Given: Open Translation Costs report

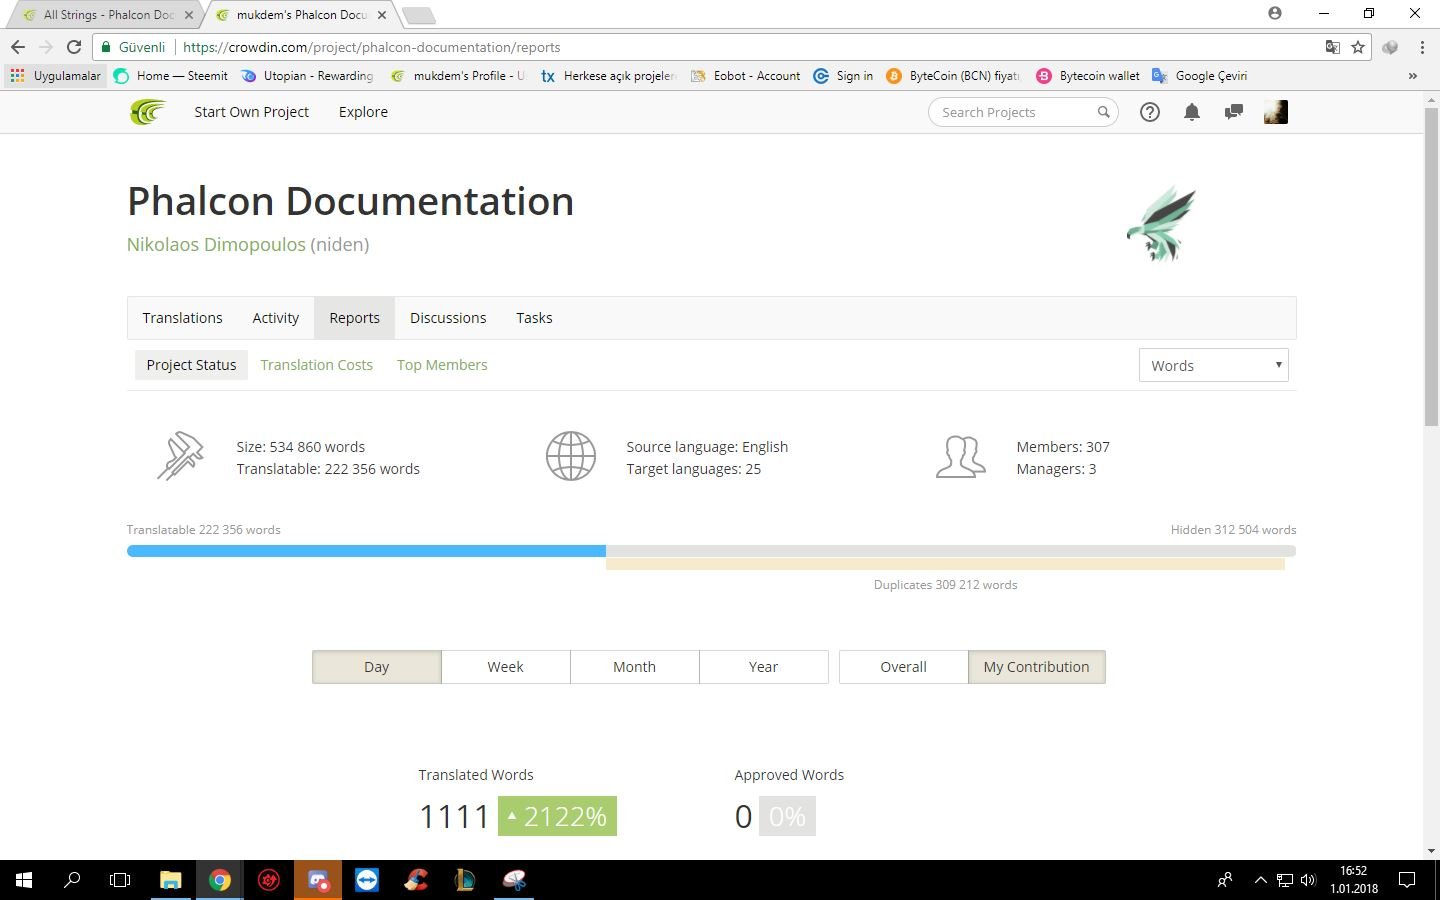Looking at the screenshot, I should pos(316,365).
